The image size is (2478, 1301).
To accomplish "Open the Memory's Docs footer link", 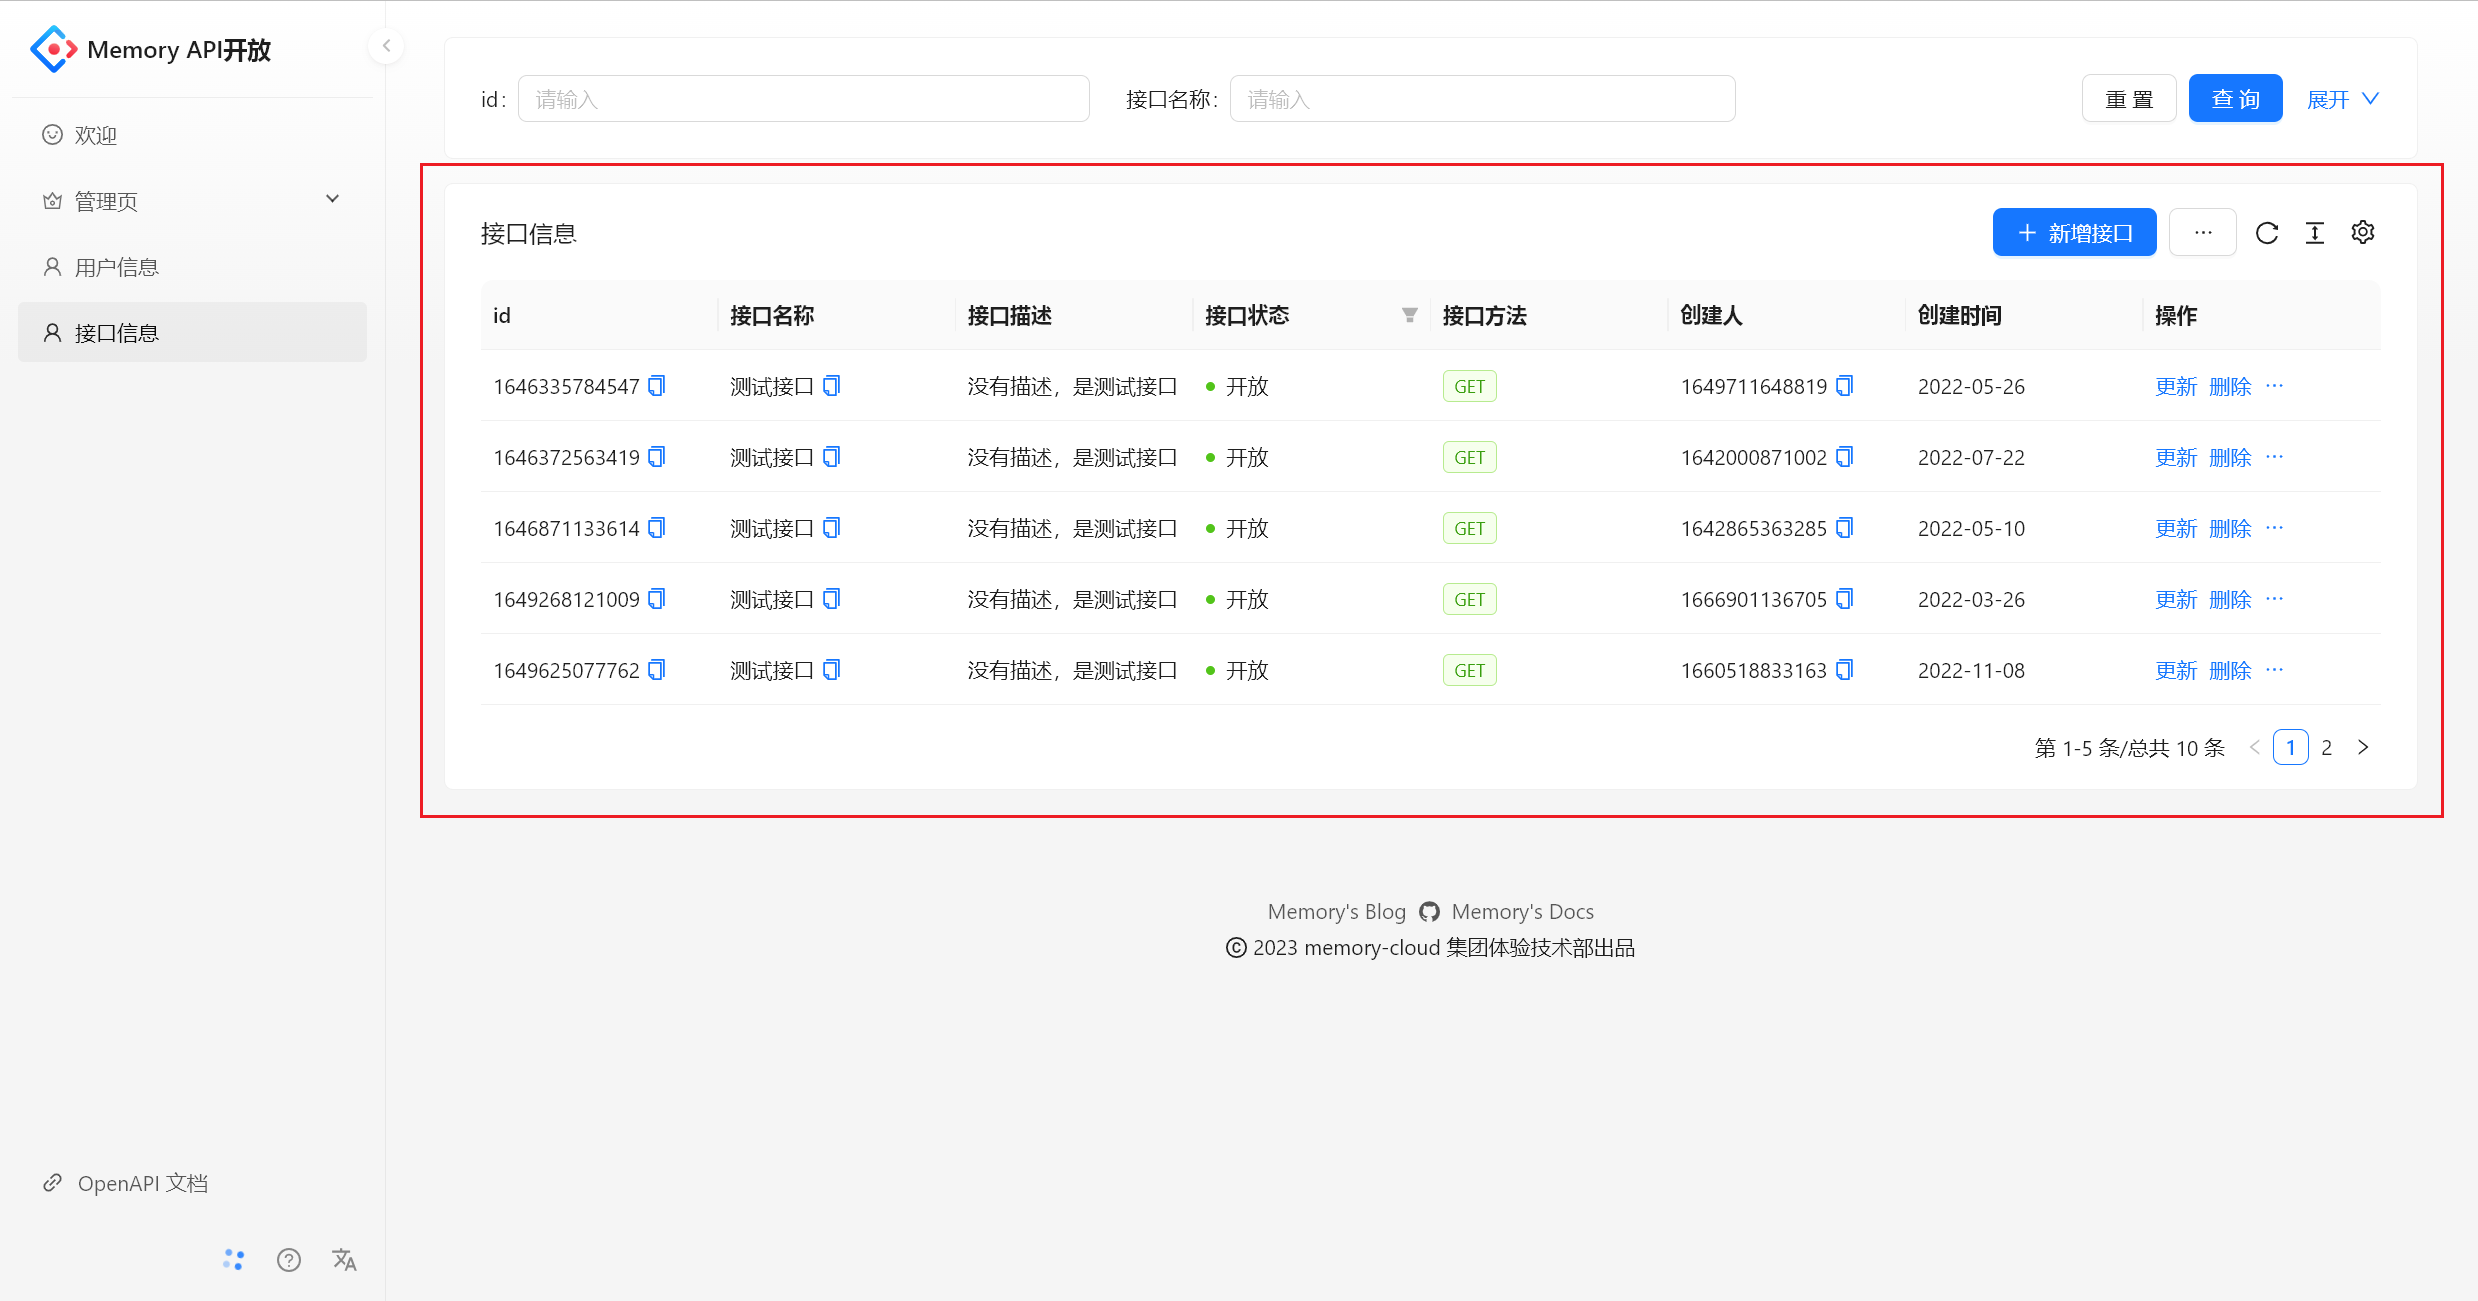I will tap(1523, 912).
